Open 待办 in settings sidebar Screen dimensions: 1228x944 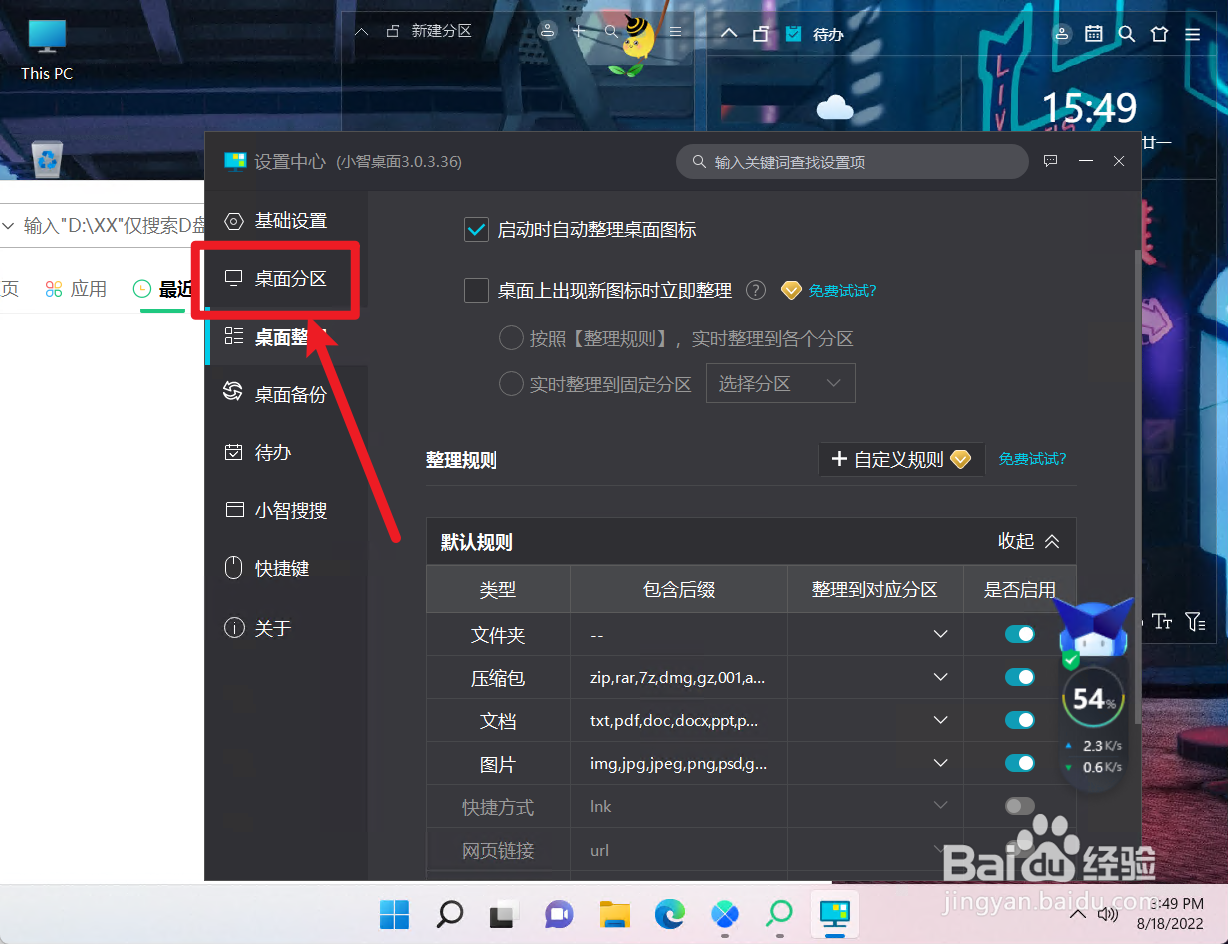[287, 452]
